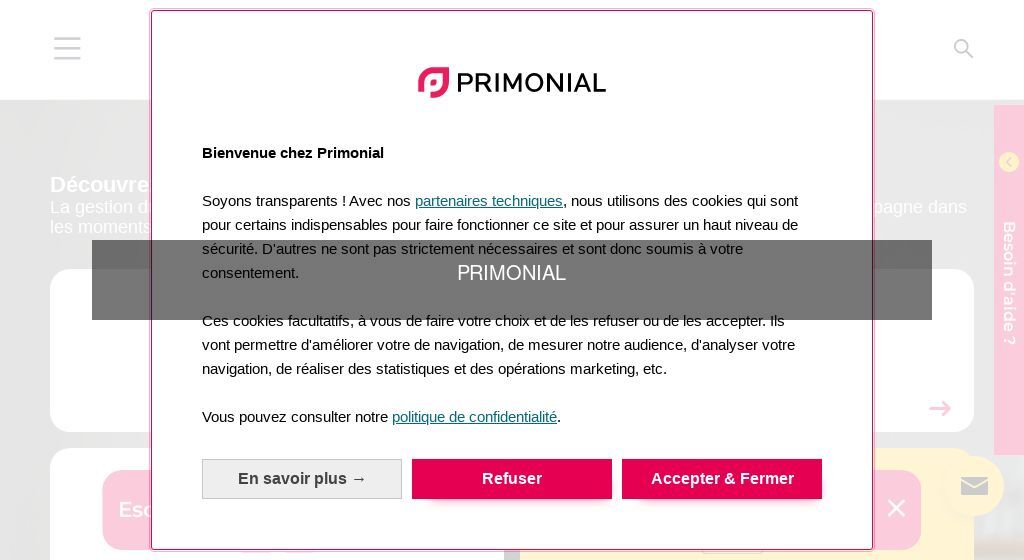Open the hamburger menu icon
This screenshot has width=1024, height=560.
pyautogui.click(x=67, y=48)
